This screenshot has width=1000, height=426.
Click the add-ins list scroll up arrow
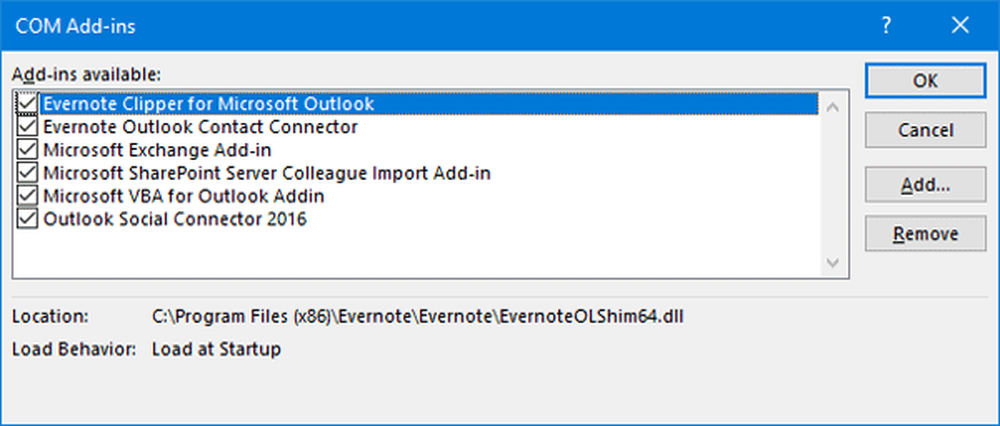(832, 105)
